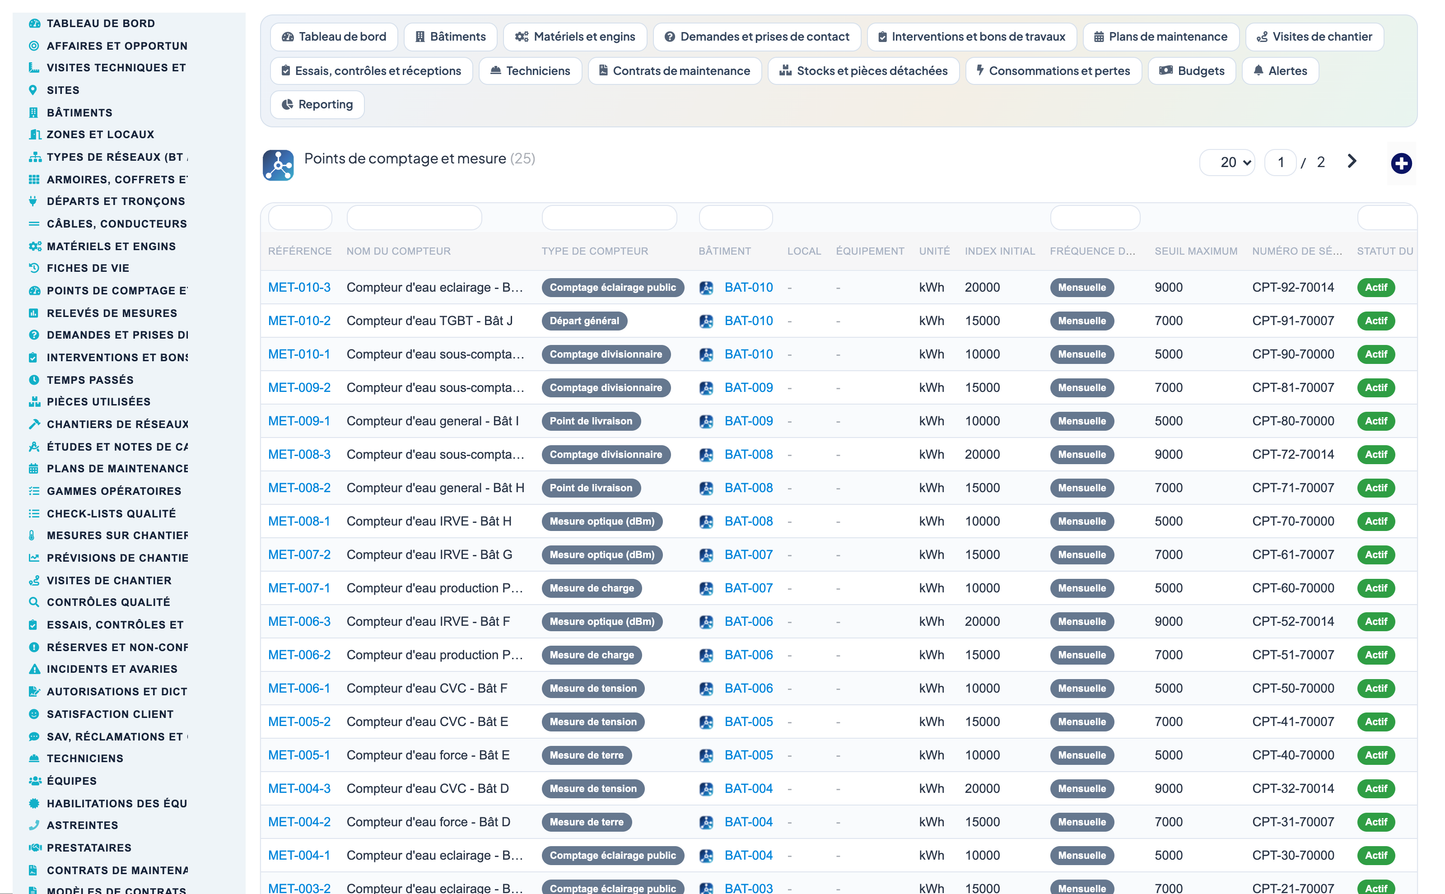Screen dimensions: 1445x894
Task: Select Relevés de mesures in the sidebar
Action: point(112,313)
